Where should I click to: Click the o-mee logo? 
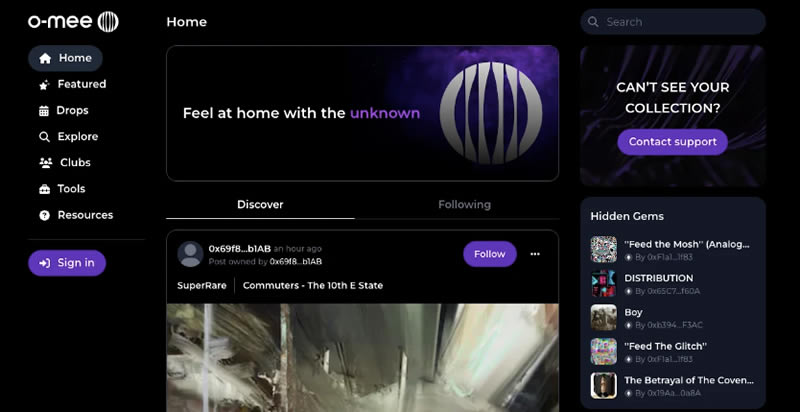coord(73,21)
